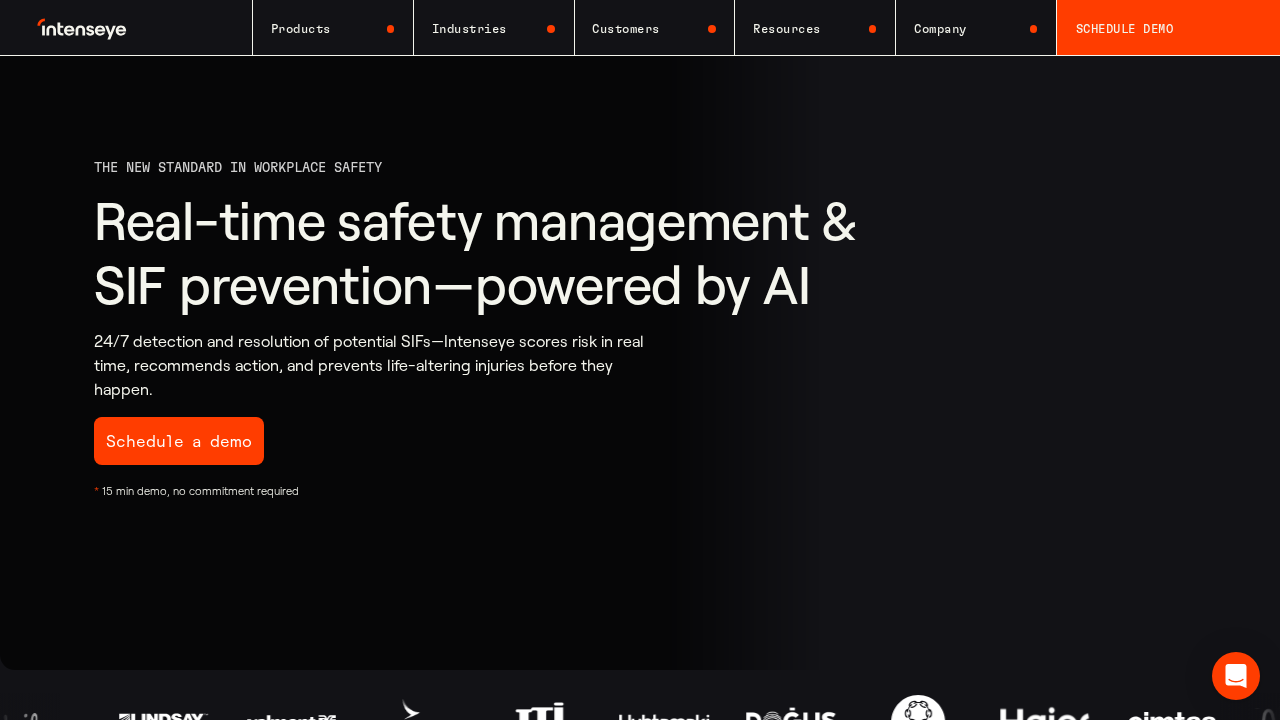Image resolution: width=1280 pixels, height=720 pixels.
Task: Click the Haier brand logo
Action: 1044,714
